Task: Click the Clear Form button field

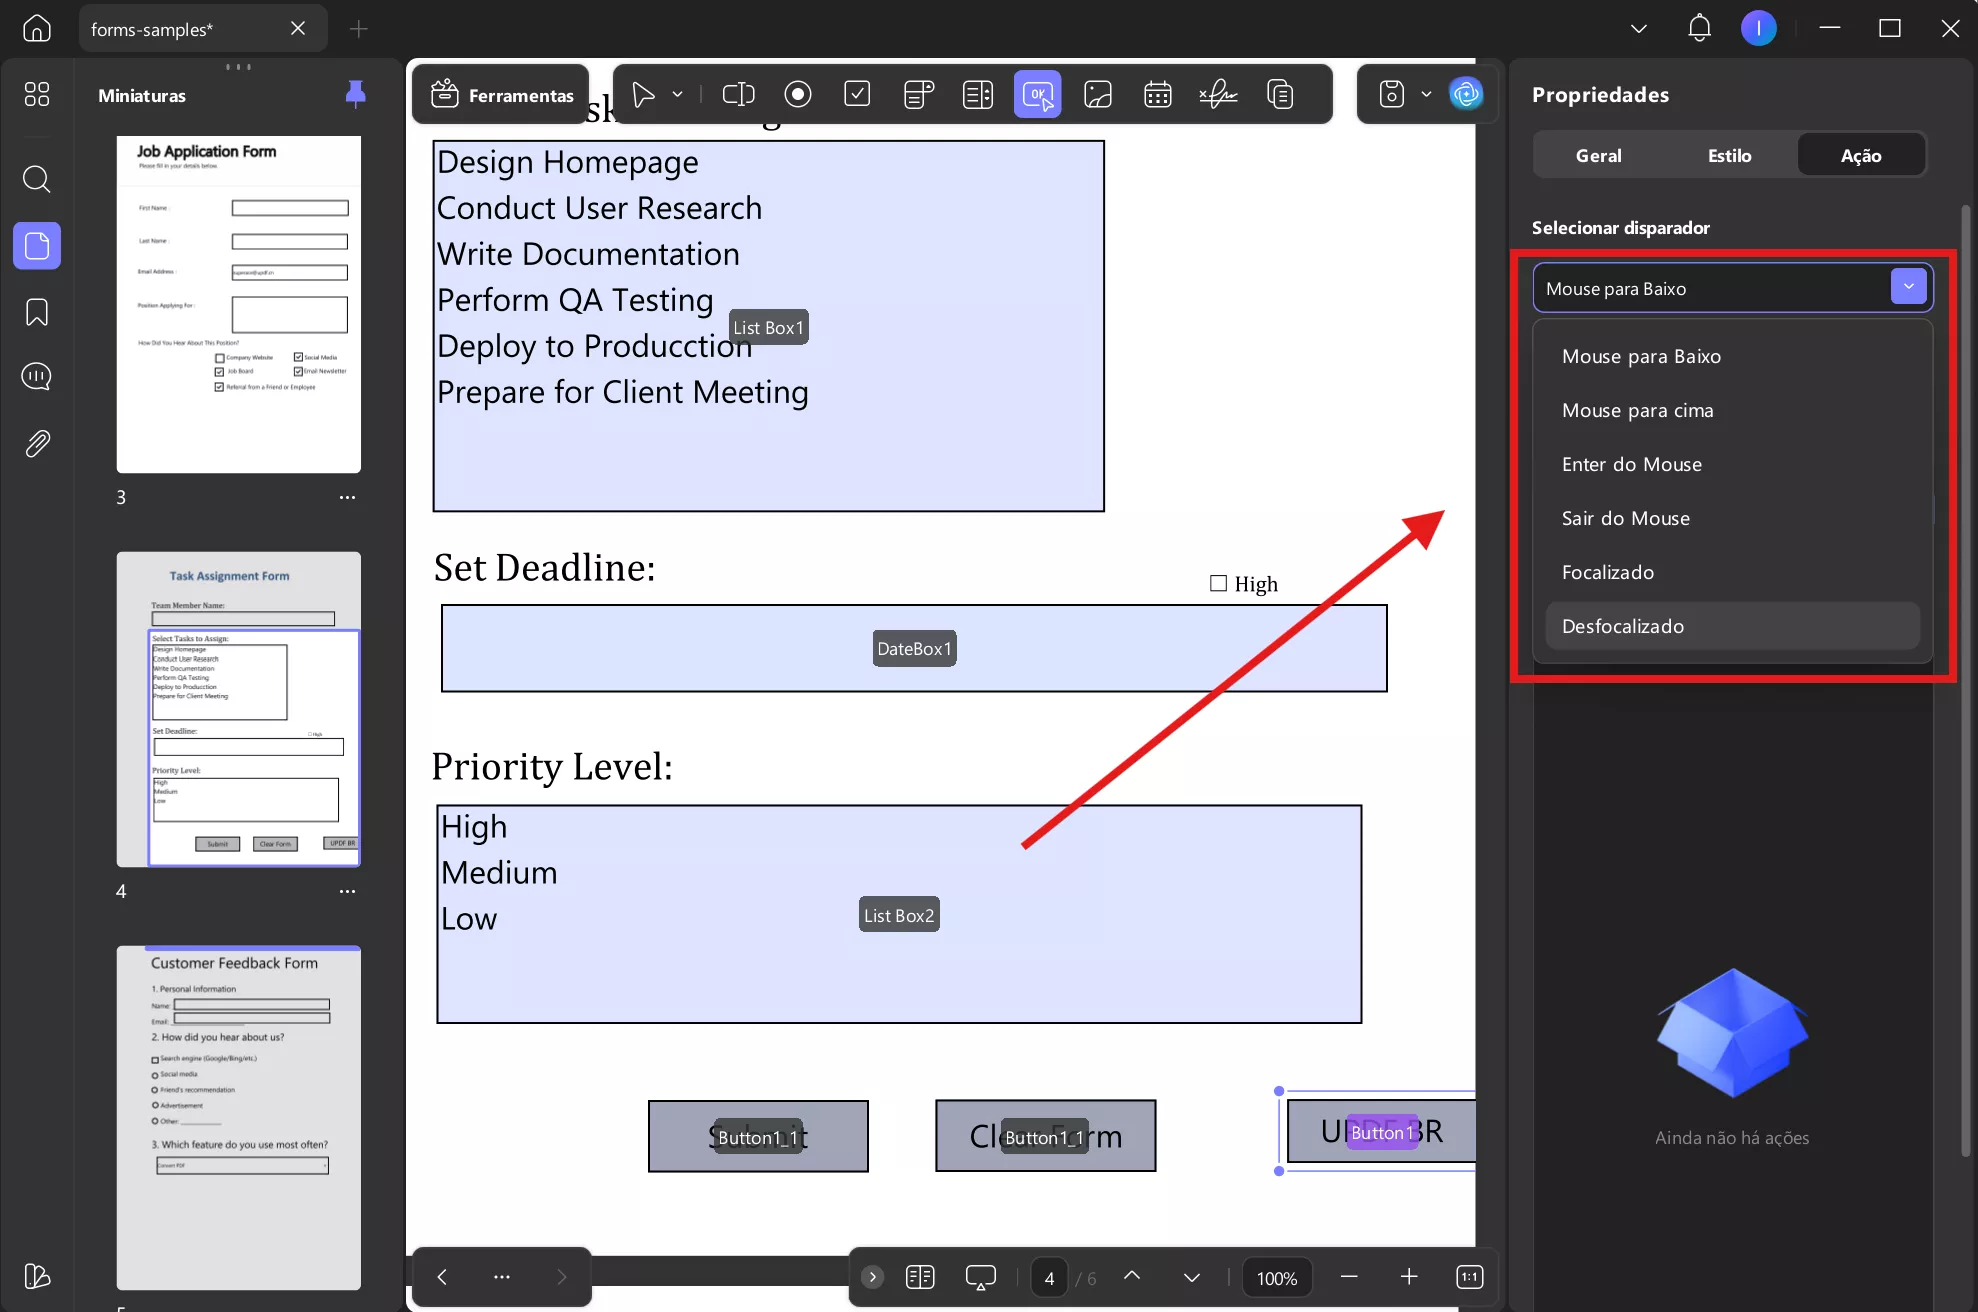Action: [1045, 1136]
